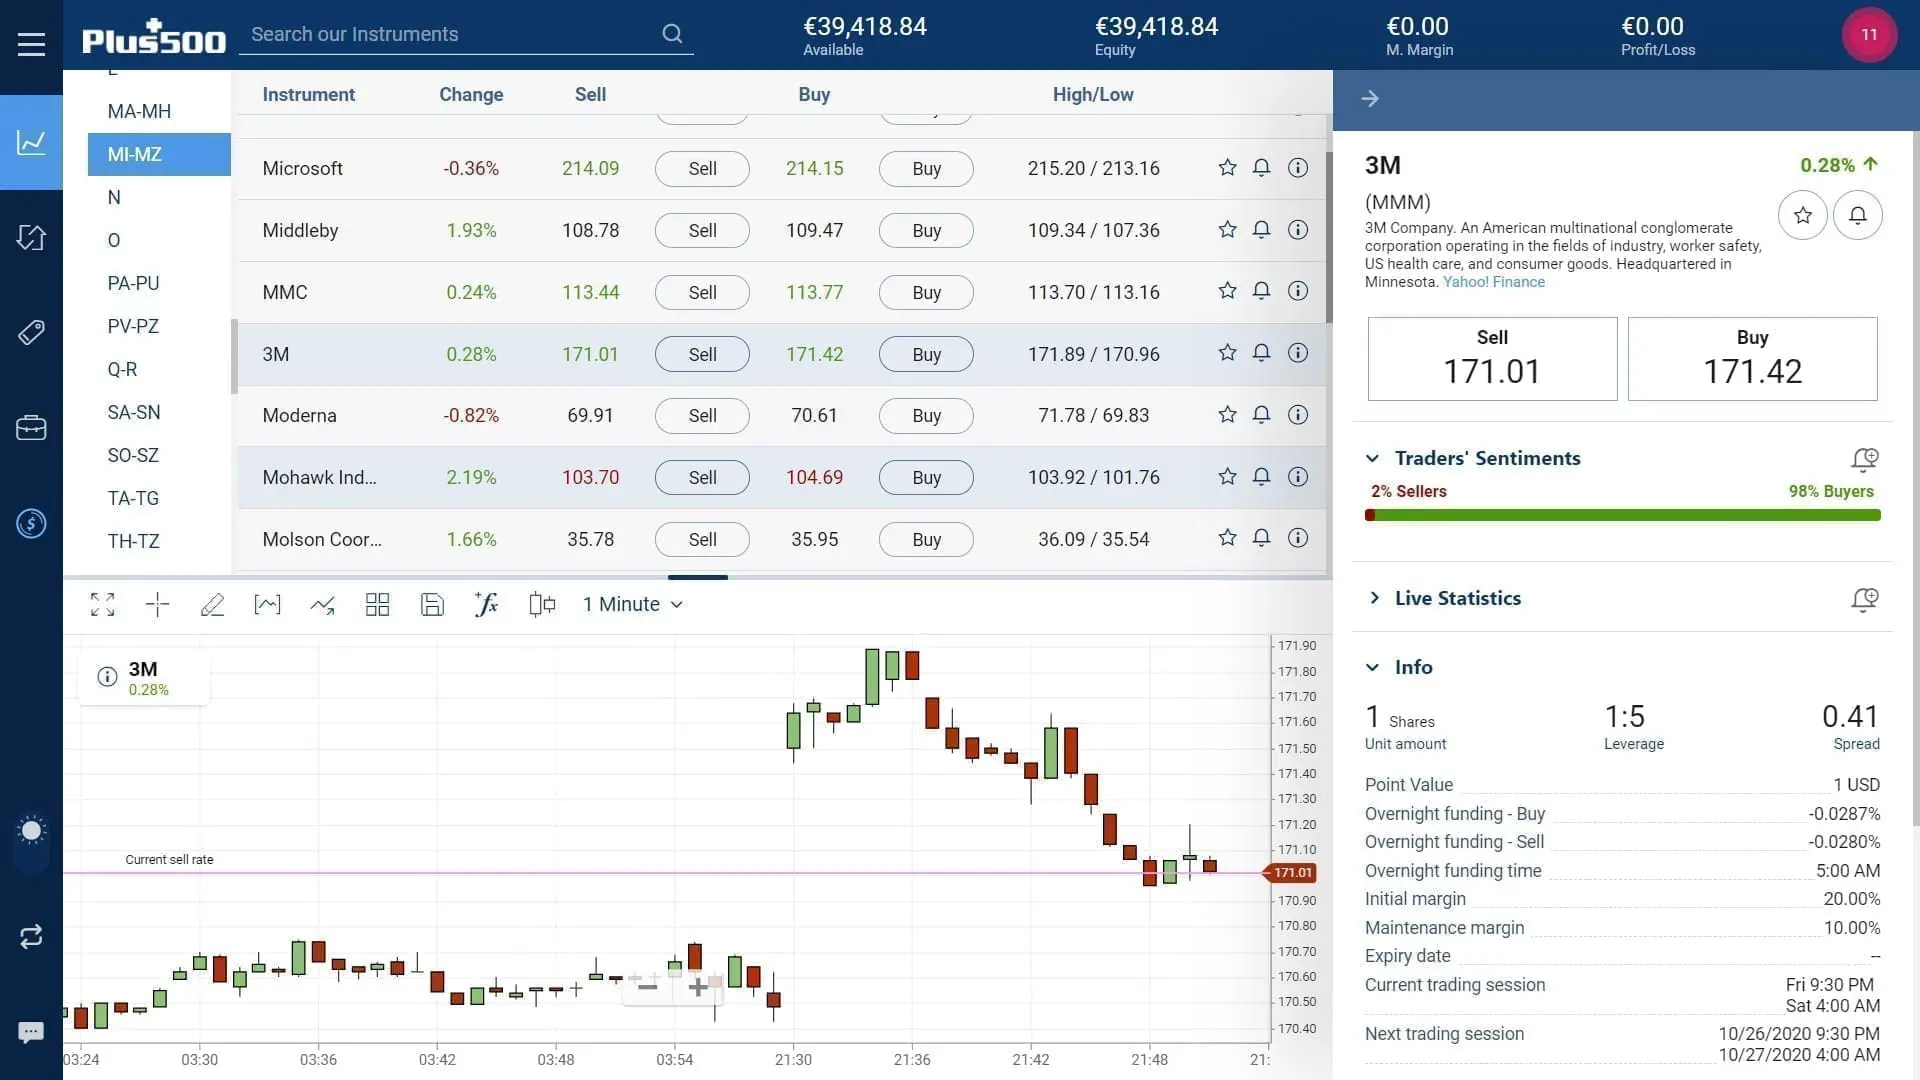Open the 1 Minute timeframe dropdown
1920x1080 pixels.
coord(632,604)
